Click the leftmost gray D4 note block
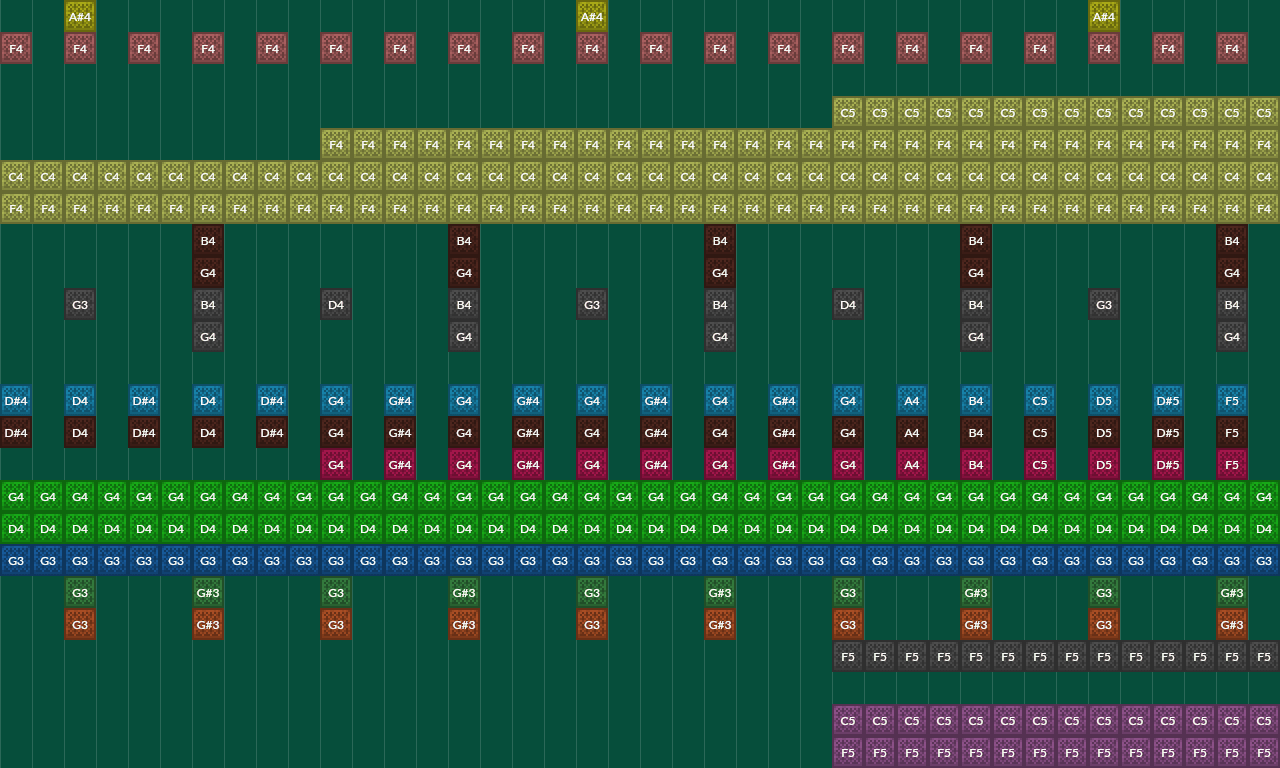Screen dimensions: 1280x768 336,304
